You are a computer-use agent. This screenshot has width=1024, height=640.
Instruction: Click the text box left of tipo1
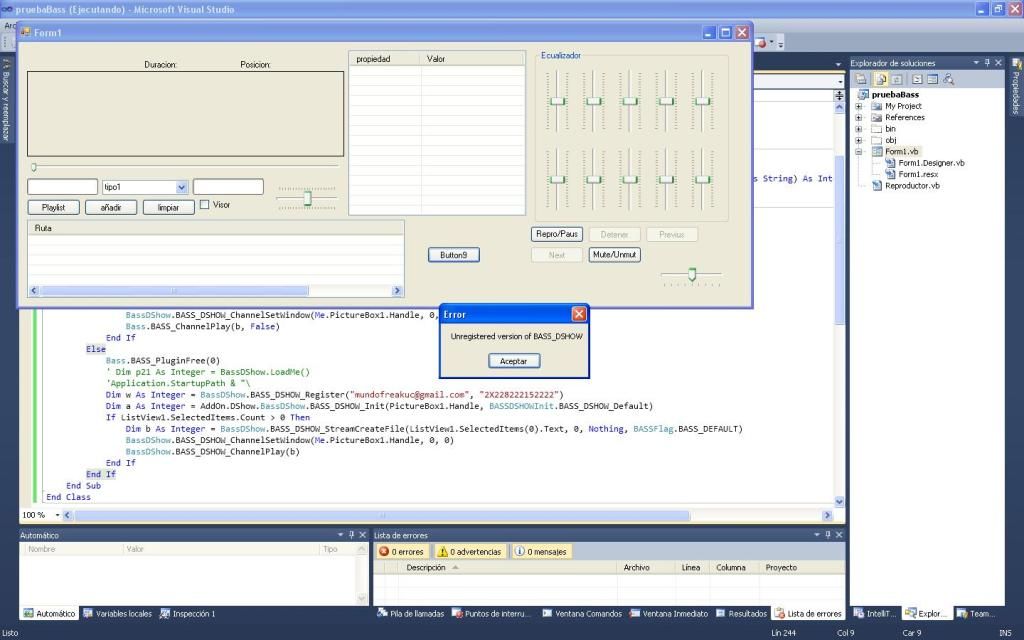click(62, 187)
